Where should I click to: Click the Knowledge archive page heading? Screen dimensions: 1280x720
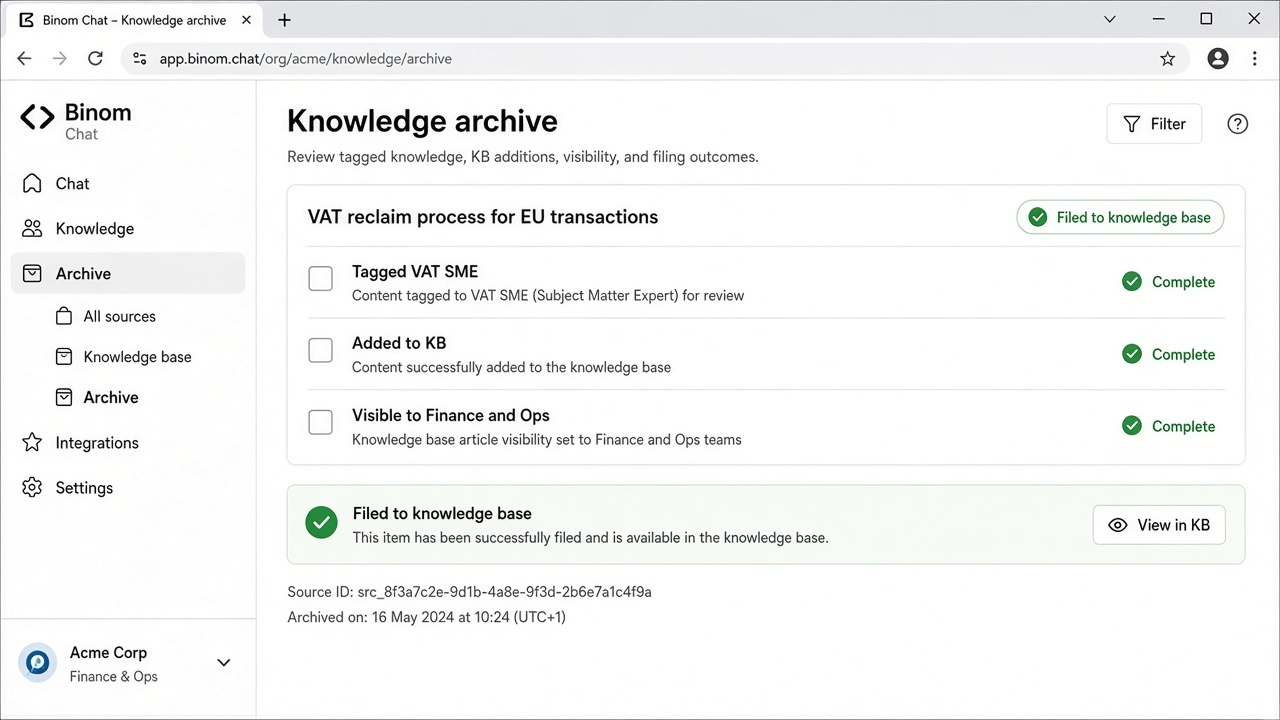[422, 122]
